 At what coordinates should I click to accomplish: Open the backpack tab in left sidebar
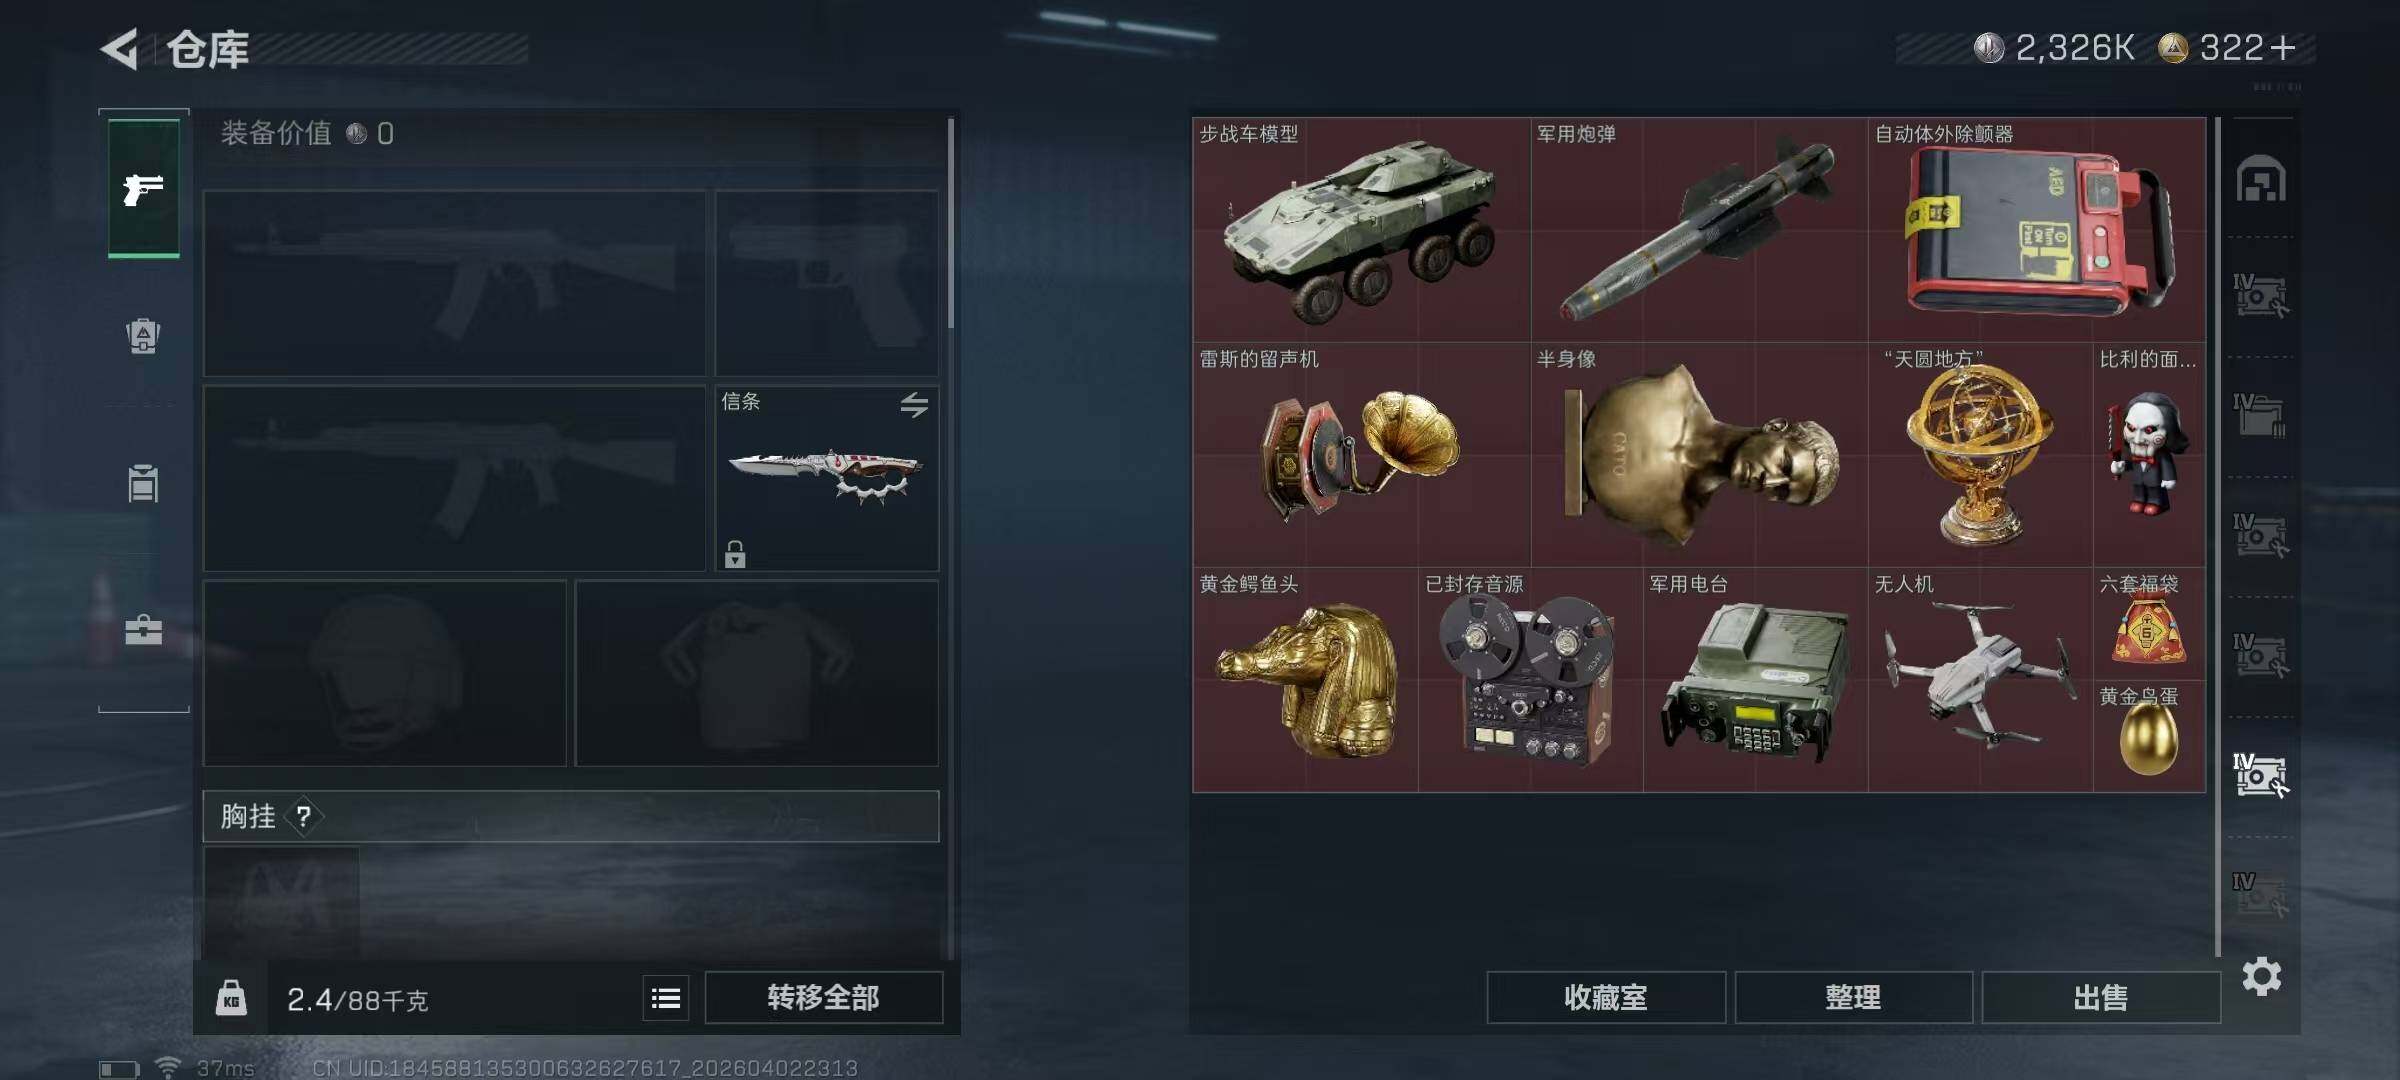click(x=143, y=336)
